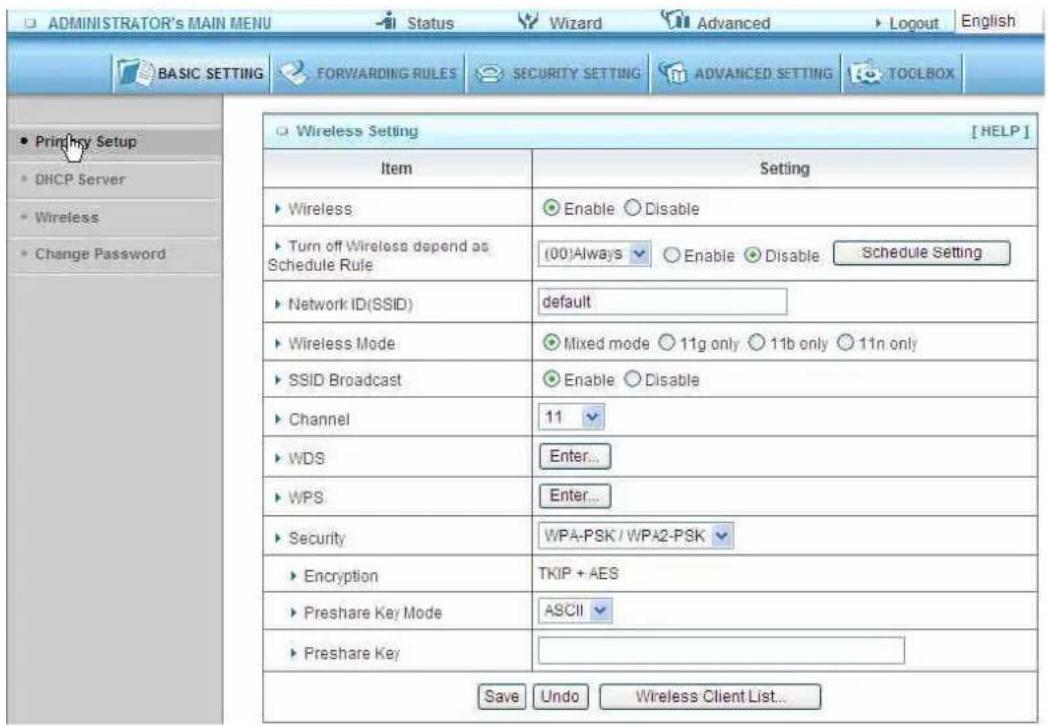
Task: Select Disable for schedule rule
Action: (753, 255)
